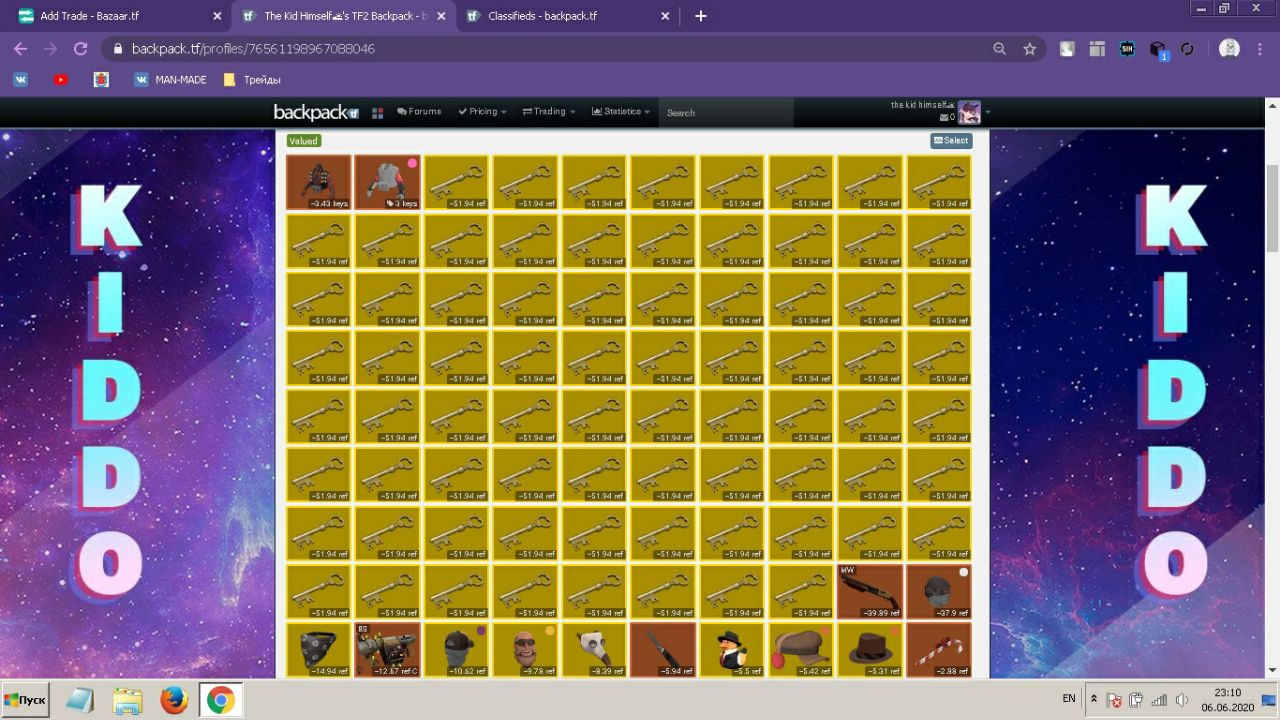Expand the Pricing dropdown menu
The image size is (1280, 720).
pos(482,112)
